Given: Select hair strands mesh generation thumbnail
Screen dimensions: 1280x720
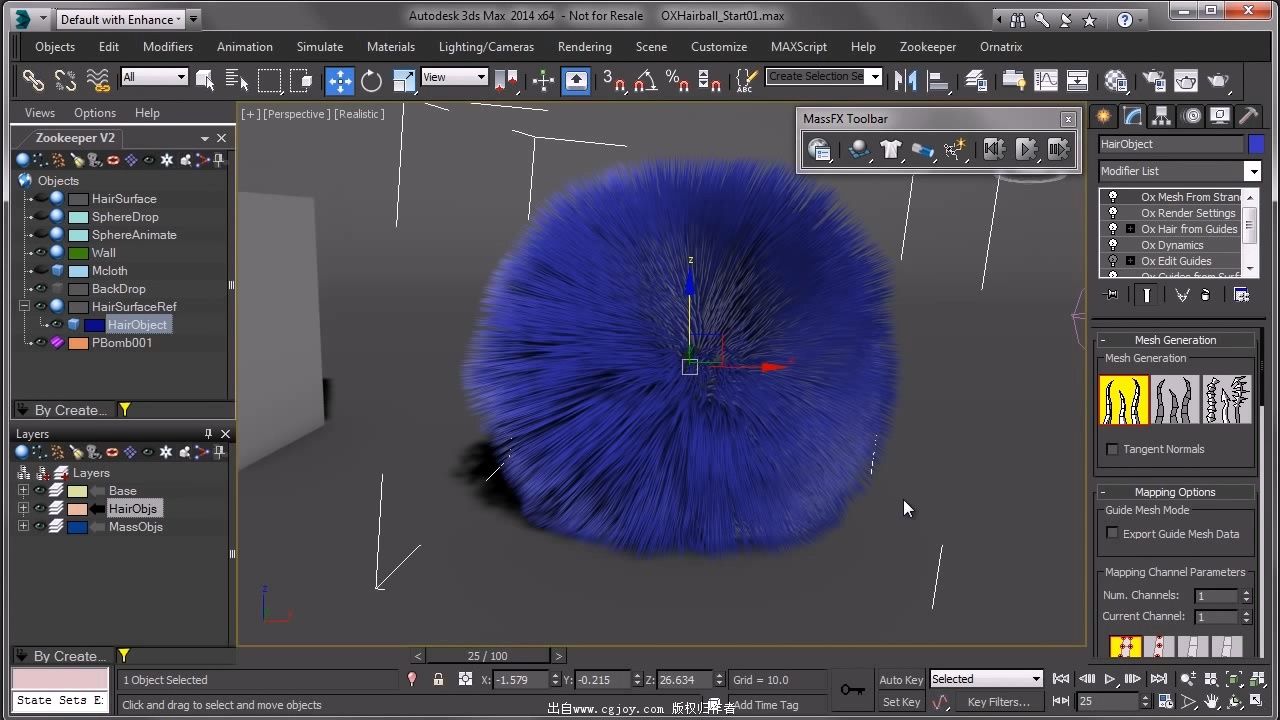Looking at the screenshot, I should point(1124,400).
